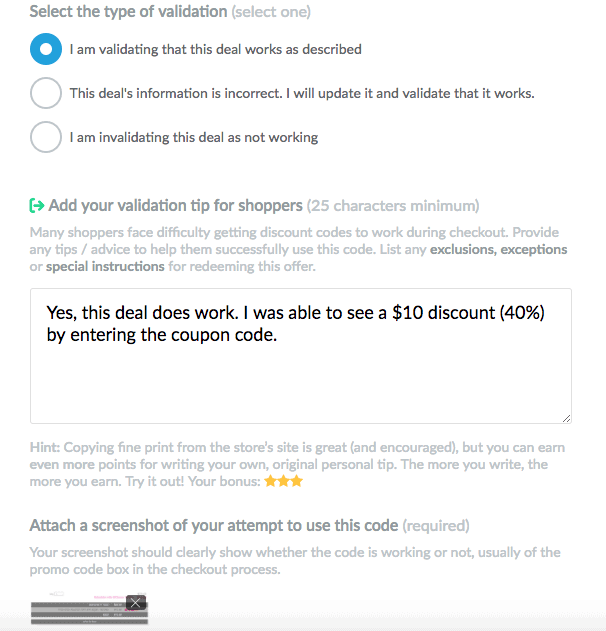Click the bold 'exclusions, exceptions' text
Screen dimensions: 606x631
498,249
